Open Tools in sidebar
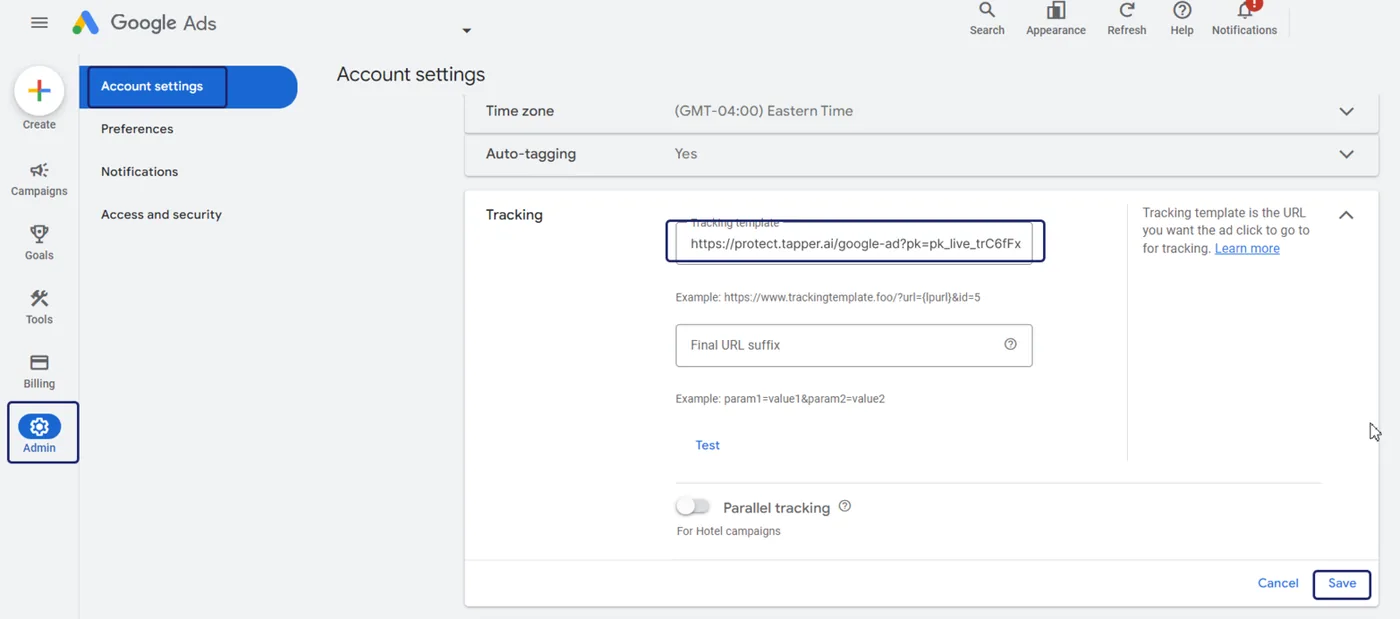Viewport: 1400px width, 619px height. (39, 307)
